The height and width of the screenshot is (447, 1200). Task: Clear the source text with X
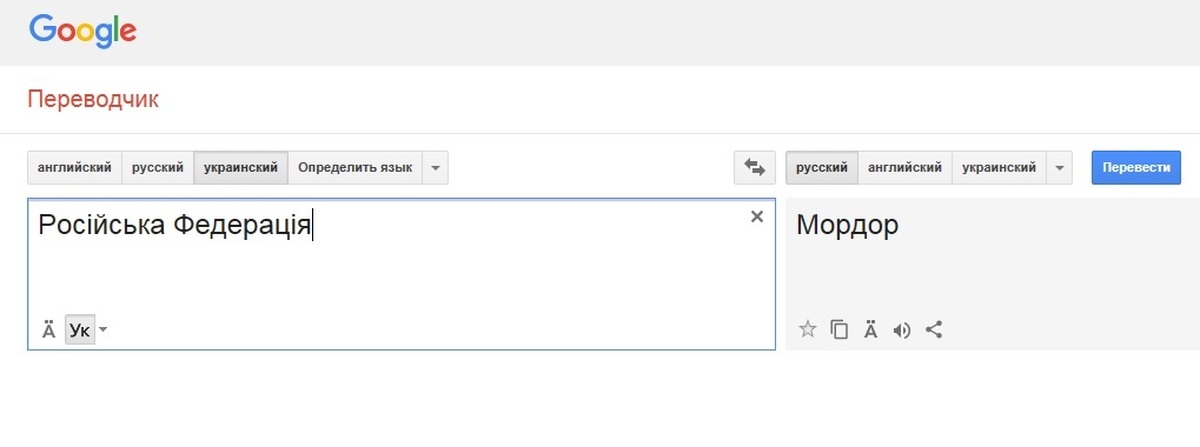(757, 217)
